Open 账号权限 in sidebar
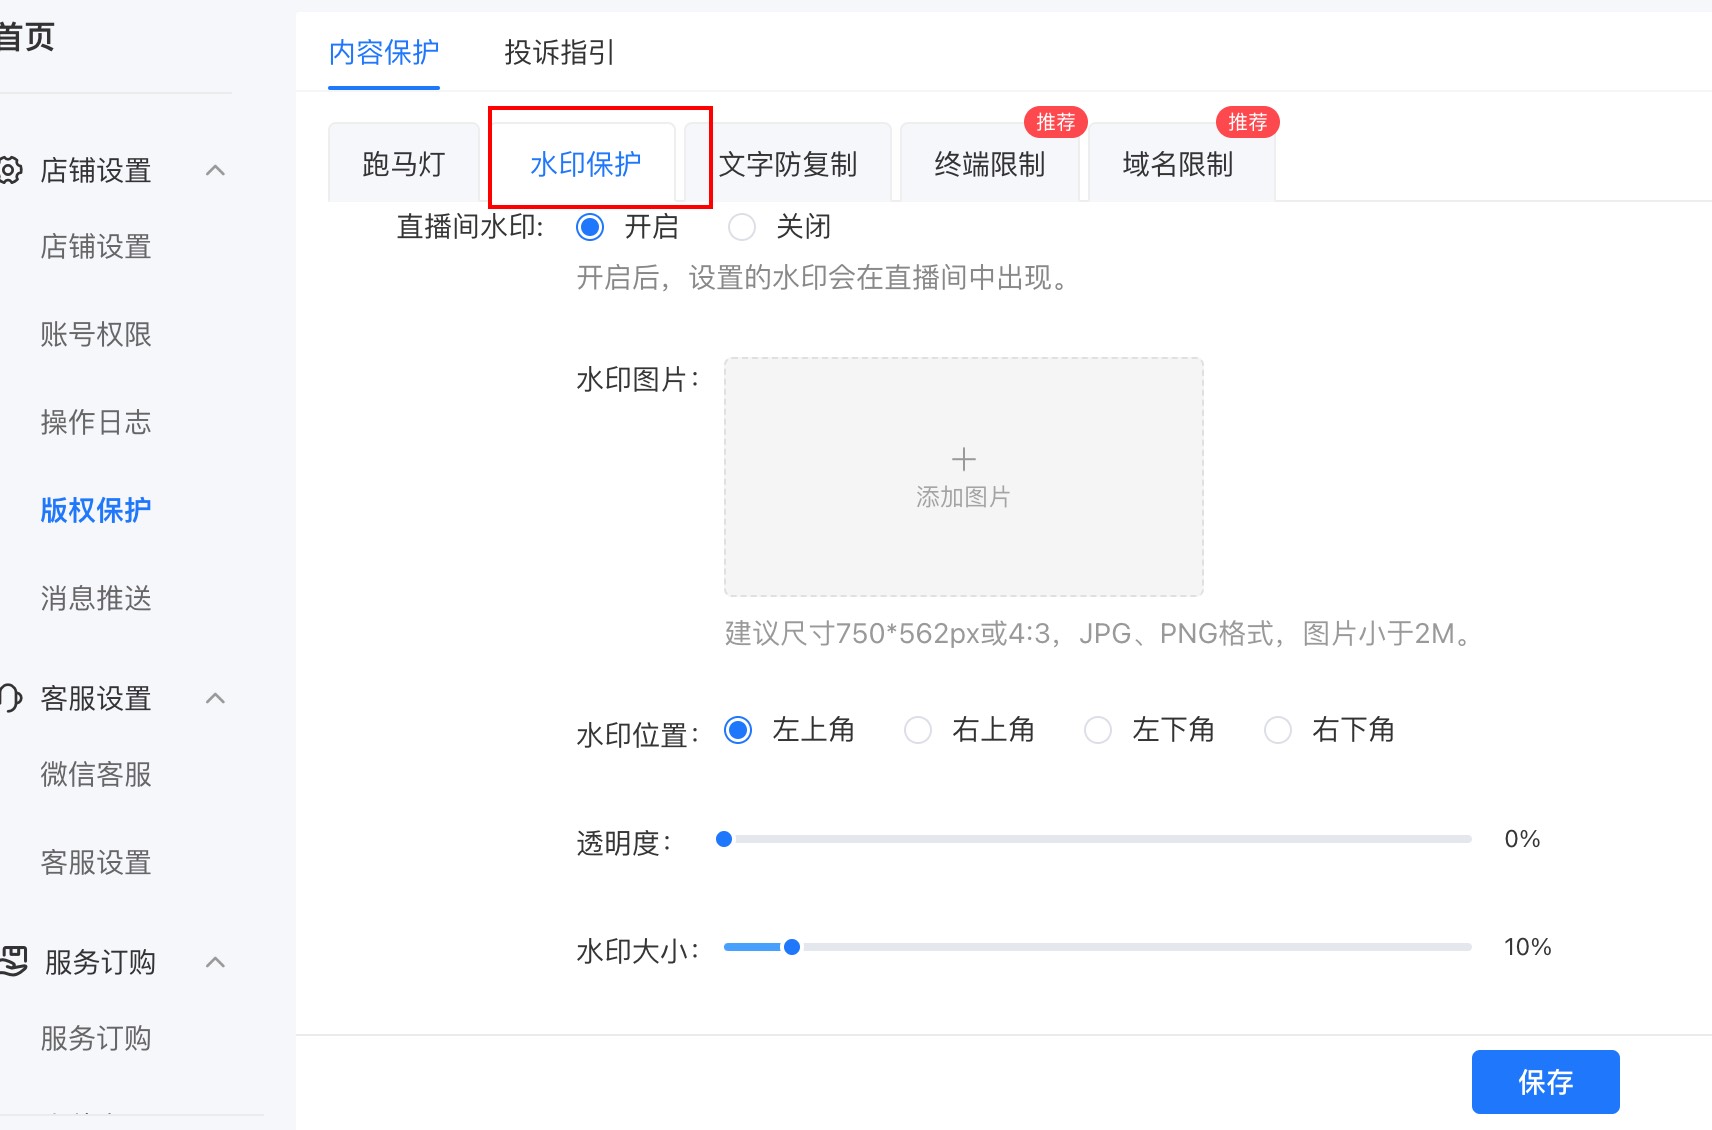Image resolution: width=1712 pixels, height=1130 pixels. click(96, 334)
